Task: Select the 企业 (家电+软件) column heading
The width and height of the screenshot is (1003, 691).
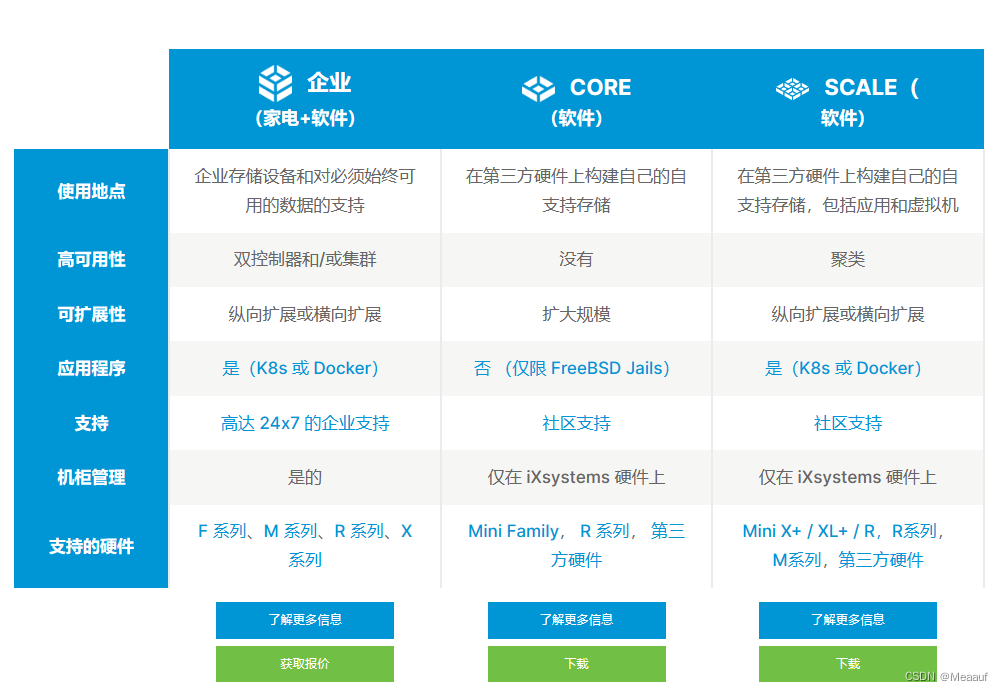Action: coord(305,99)
